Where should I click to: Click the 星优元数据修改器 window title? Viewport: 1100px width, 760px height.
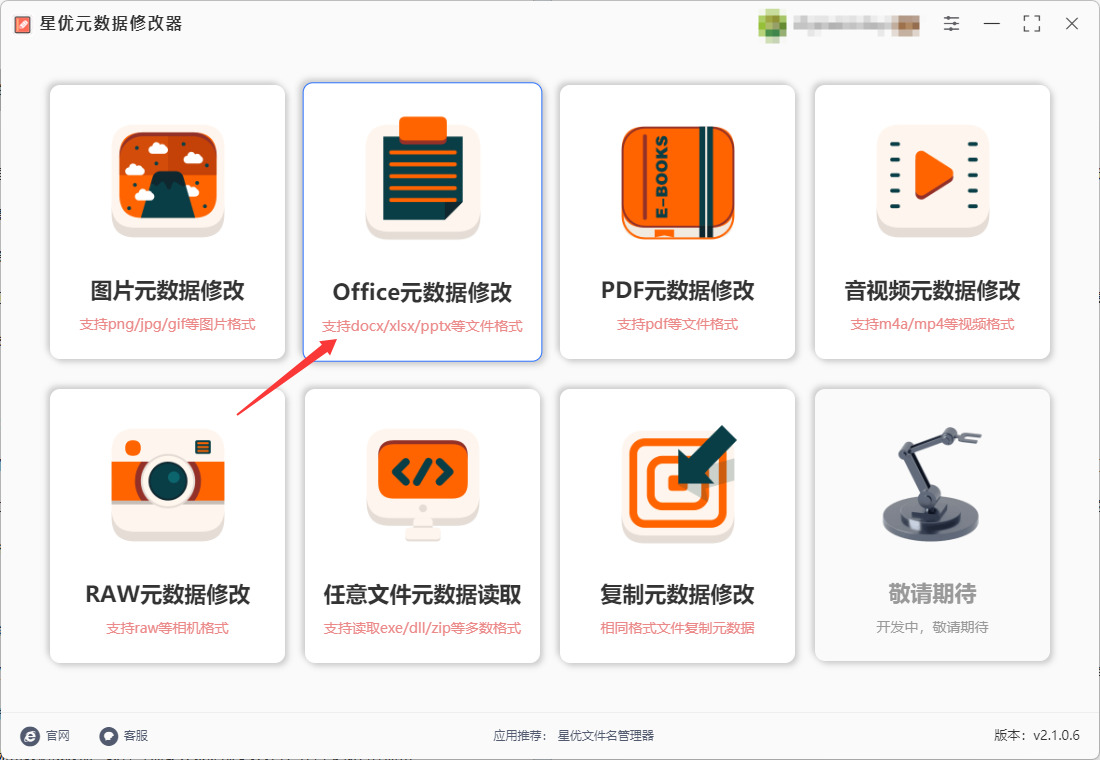pyautogui.click(x=111, y=24)
